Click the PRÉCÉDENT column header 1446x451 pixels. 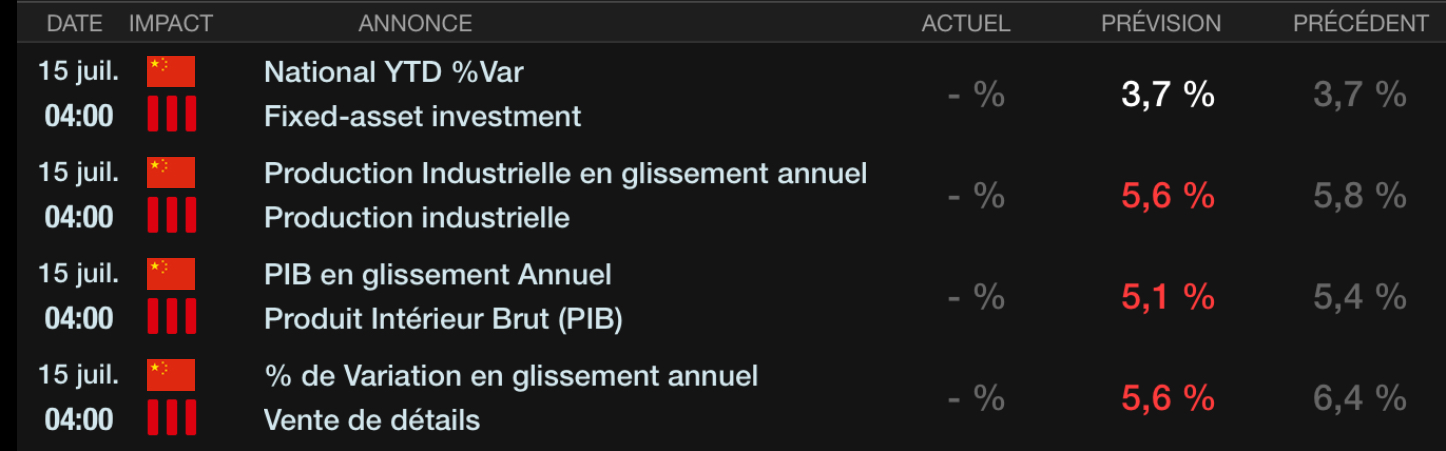pos(1361,23)
